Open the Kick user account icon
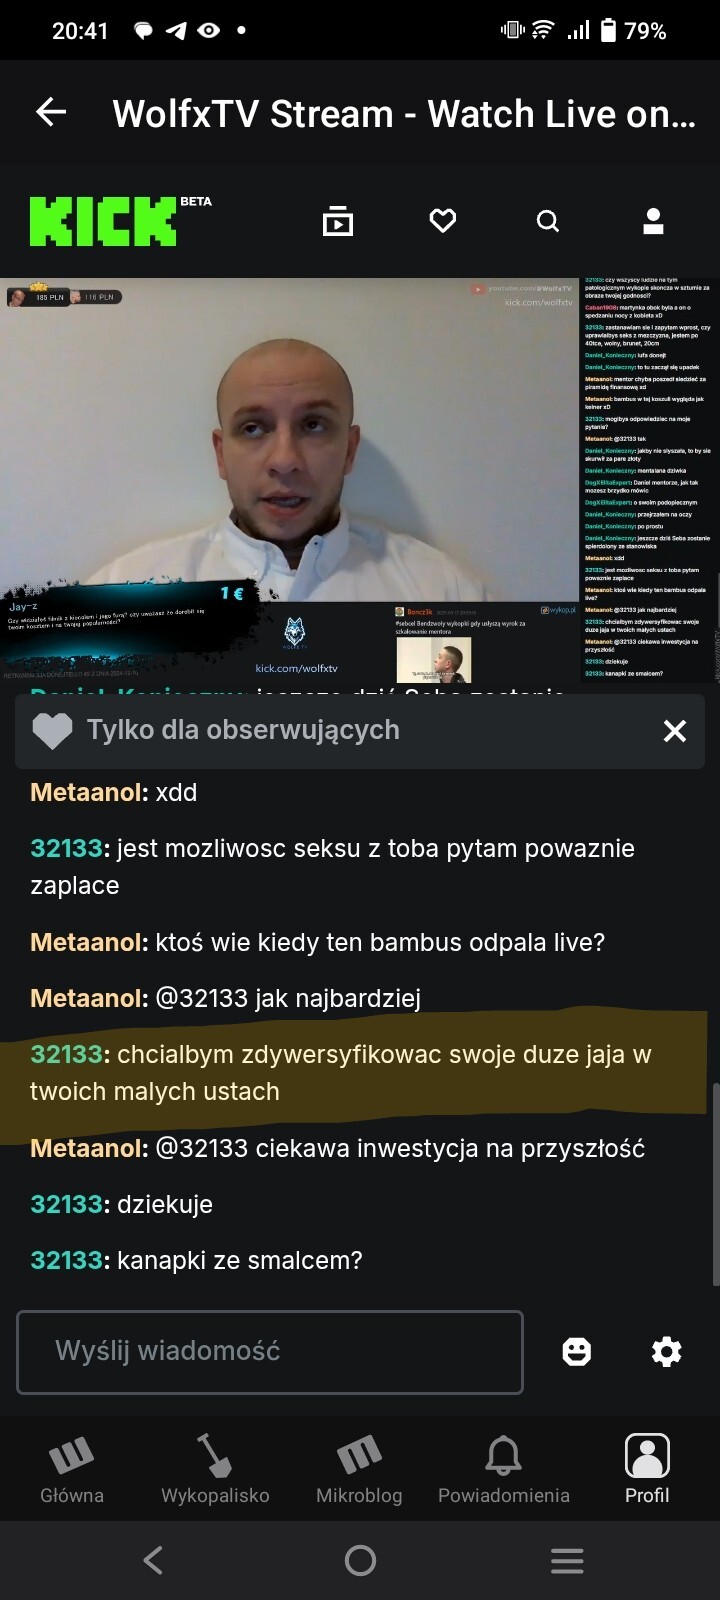This screenshot has height=1600, width=720. tap(653, 221)
